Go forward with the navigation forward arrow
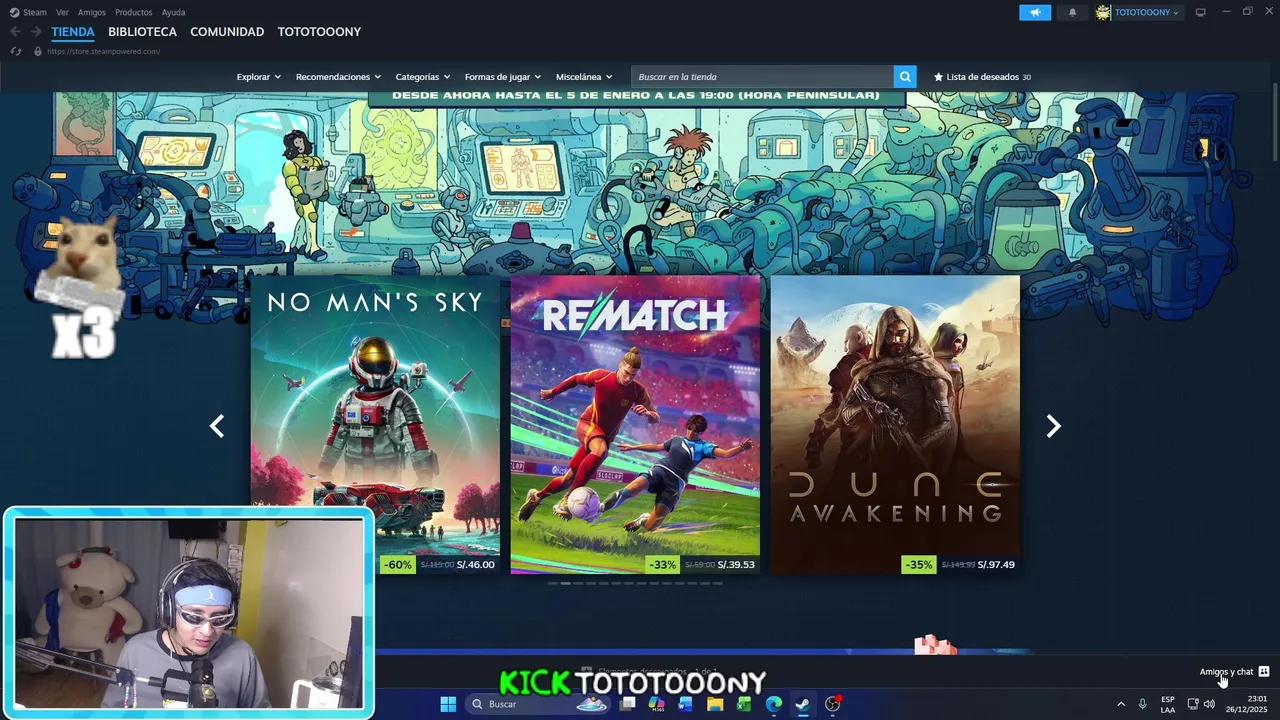The width and height of the screenshot is (1280, 720). [x=36, y=32]
